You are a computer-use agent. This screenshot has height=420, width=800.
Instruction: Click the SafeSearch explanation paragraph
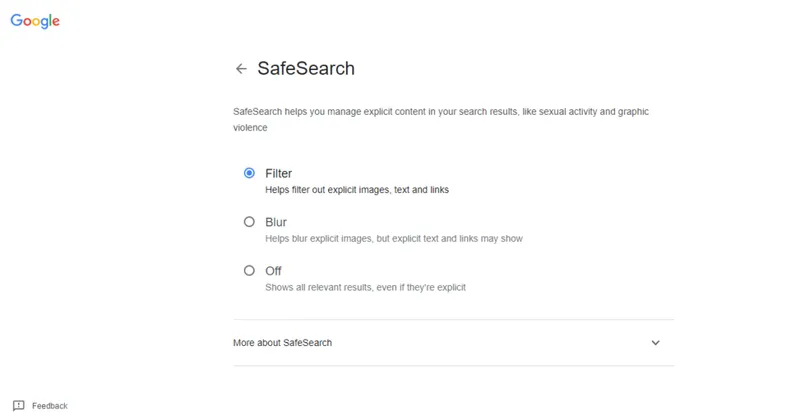(x=441, y=119)
